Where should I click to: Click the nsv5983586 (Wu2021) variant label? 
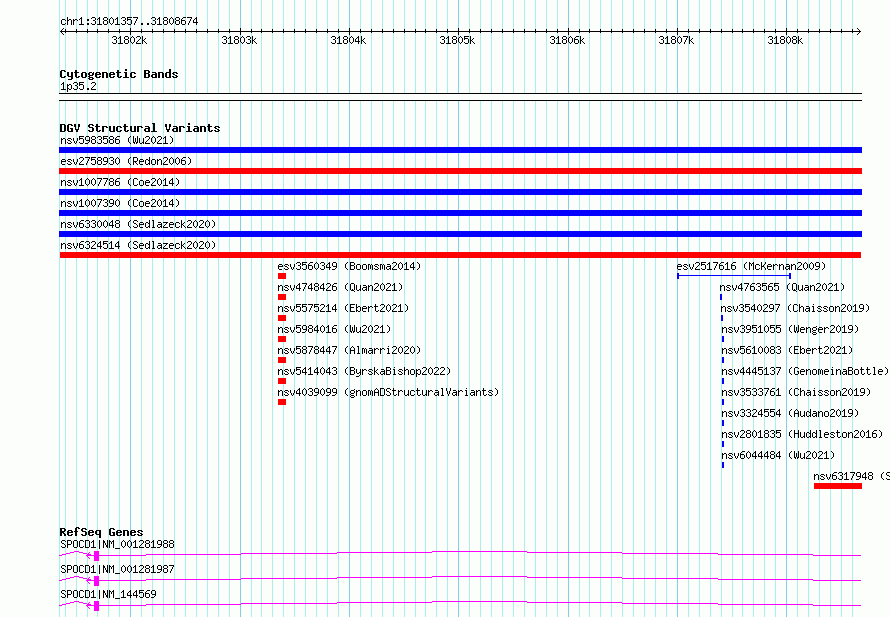tap(117, 140)
